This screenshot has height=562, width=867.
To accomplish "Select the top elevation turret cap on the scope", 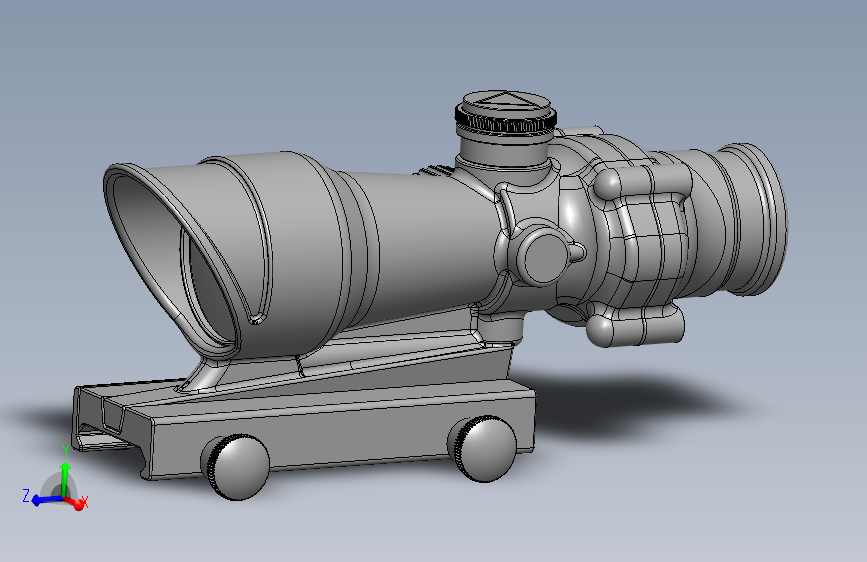I will [505, 115].
